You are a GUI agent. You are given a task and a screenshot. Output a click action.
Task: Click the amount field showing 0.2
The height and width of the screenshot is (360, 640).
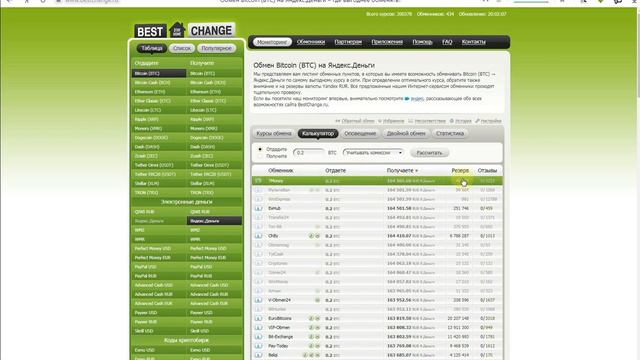point(308,153)
